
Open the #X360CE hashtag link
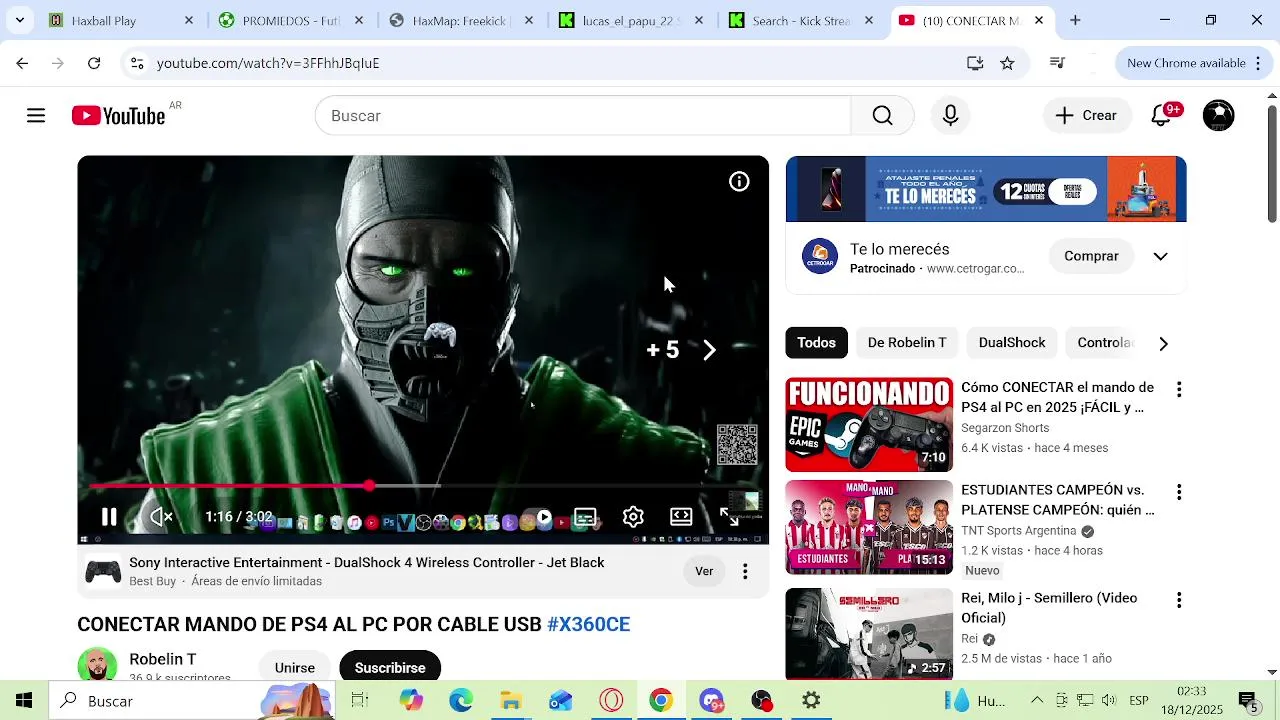(x=588, y=625)
